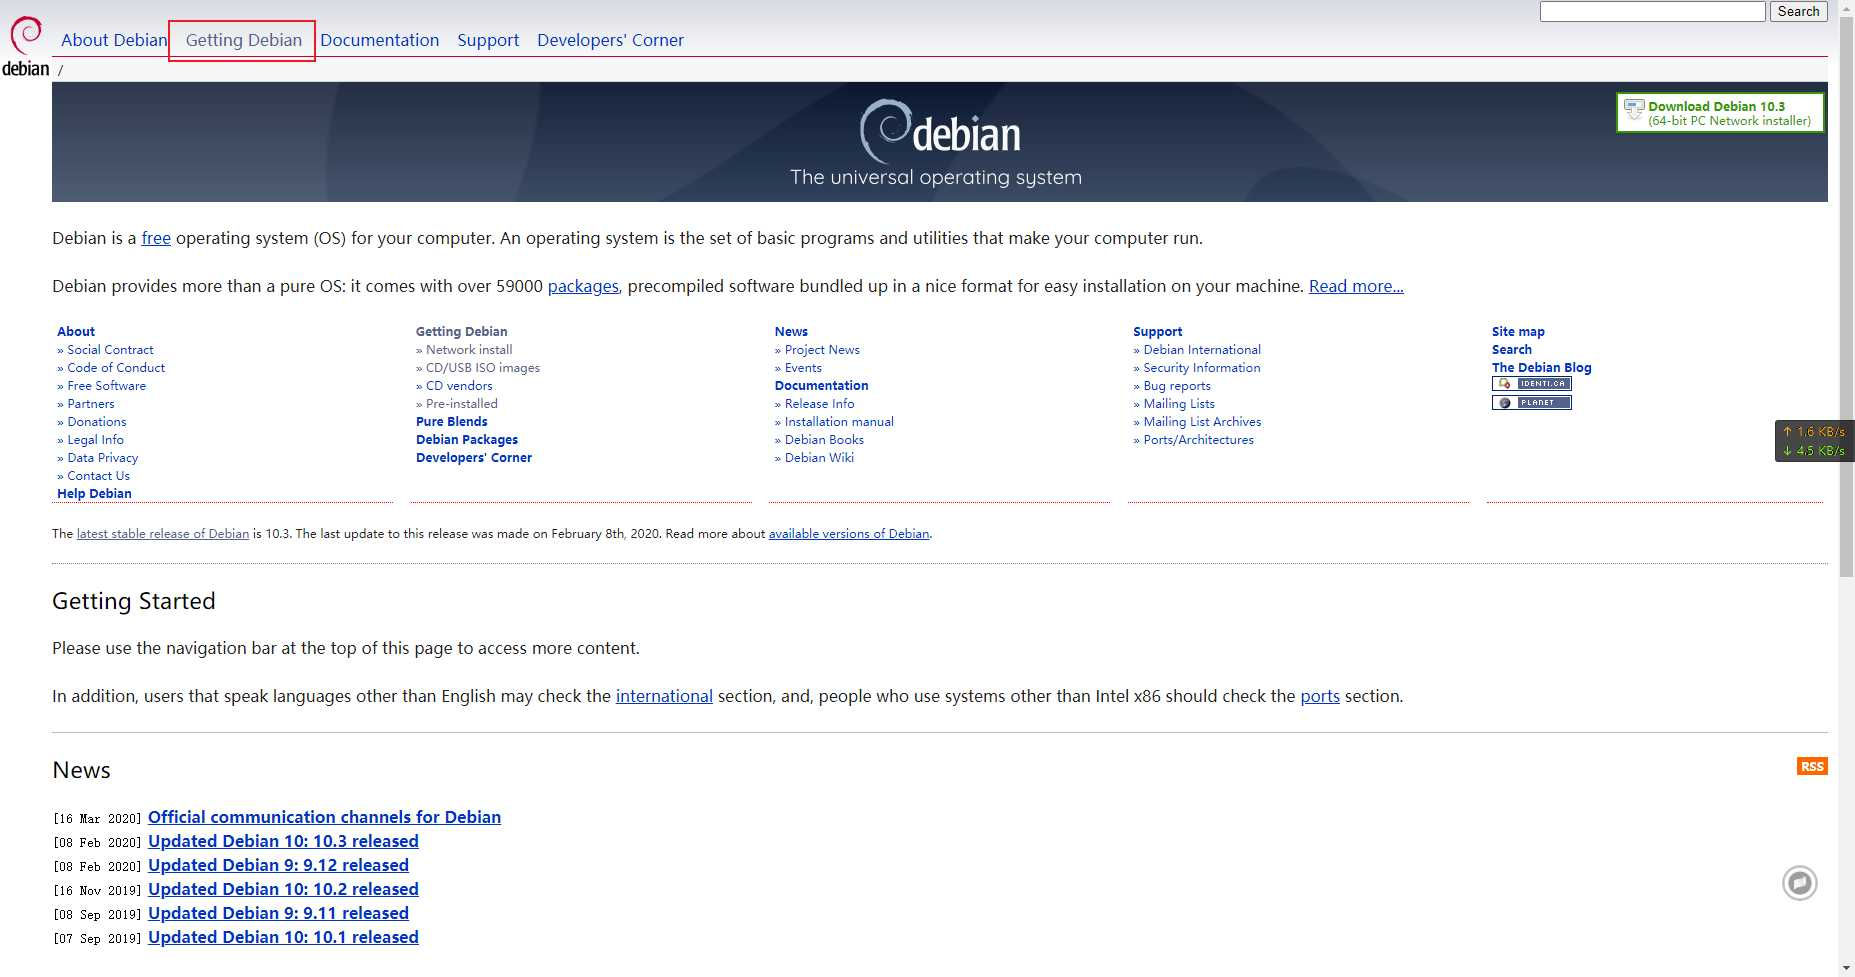The image size is (1855, 977).
Task: Click the identi.ca badge icon
Action: pyautogui.click(x=1531, y=384)
